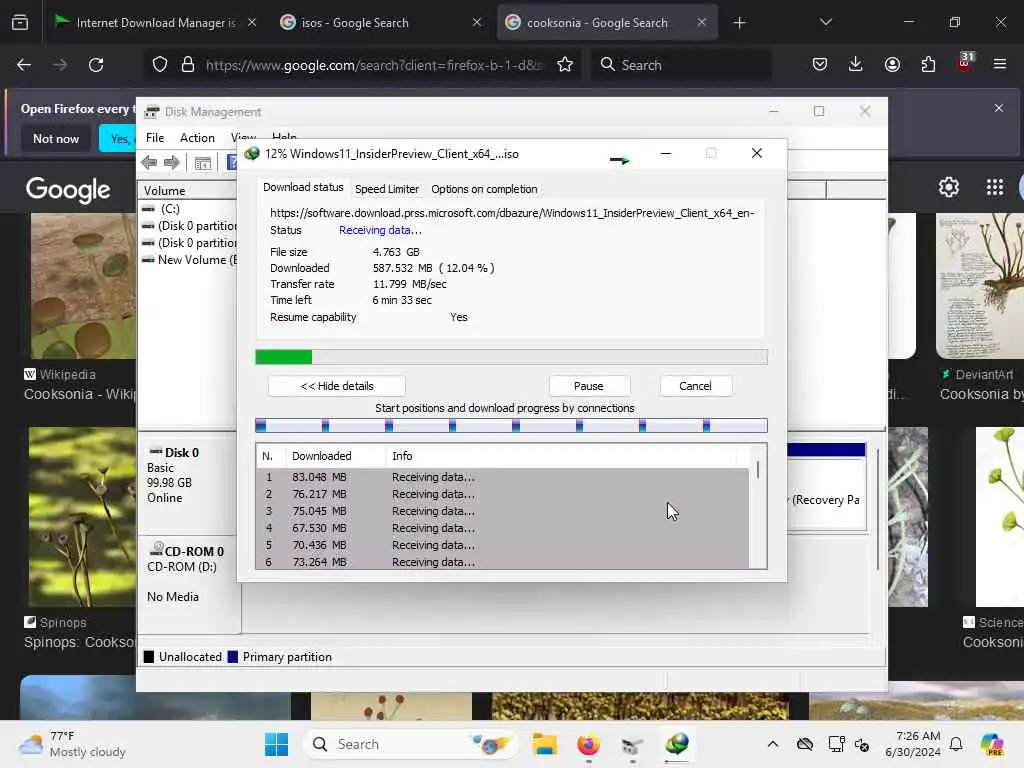Open Options on completion tab
Screen dimensions: 1024x768
click(484, 189)
